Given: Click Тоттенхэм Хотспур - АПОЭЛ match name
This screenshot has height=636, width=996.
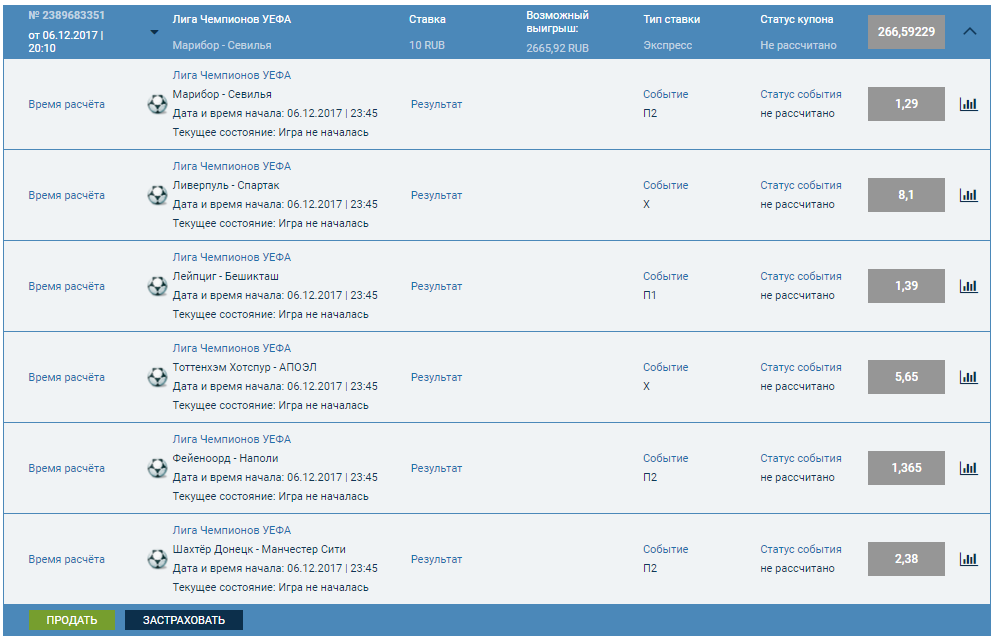Looking at the screenshot, I should pos(245,367).
